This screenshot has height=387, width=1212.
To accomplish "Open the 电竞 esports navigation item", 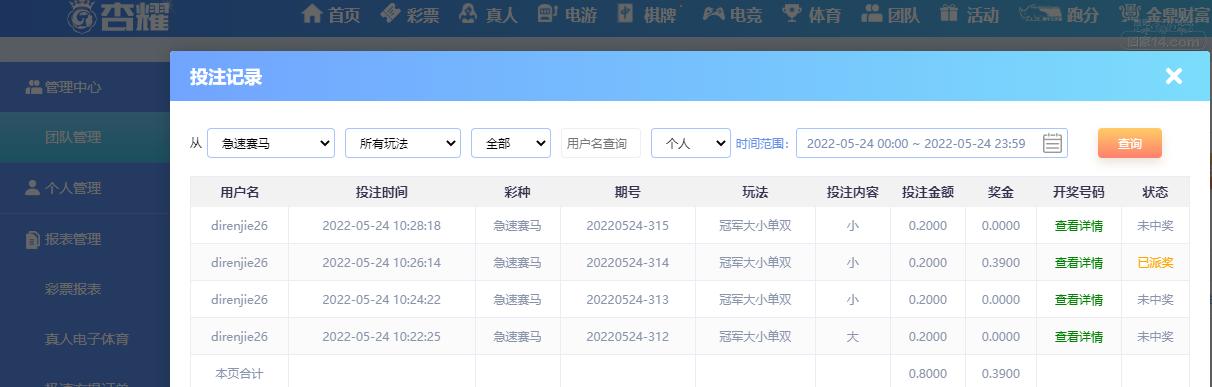I will [733, 14].
